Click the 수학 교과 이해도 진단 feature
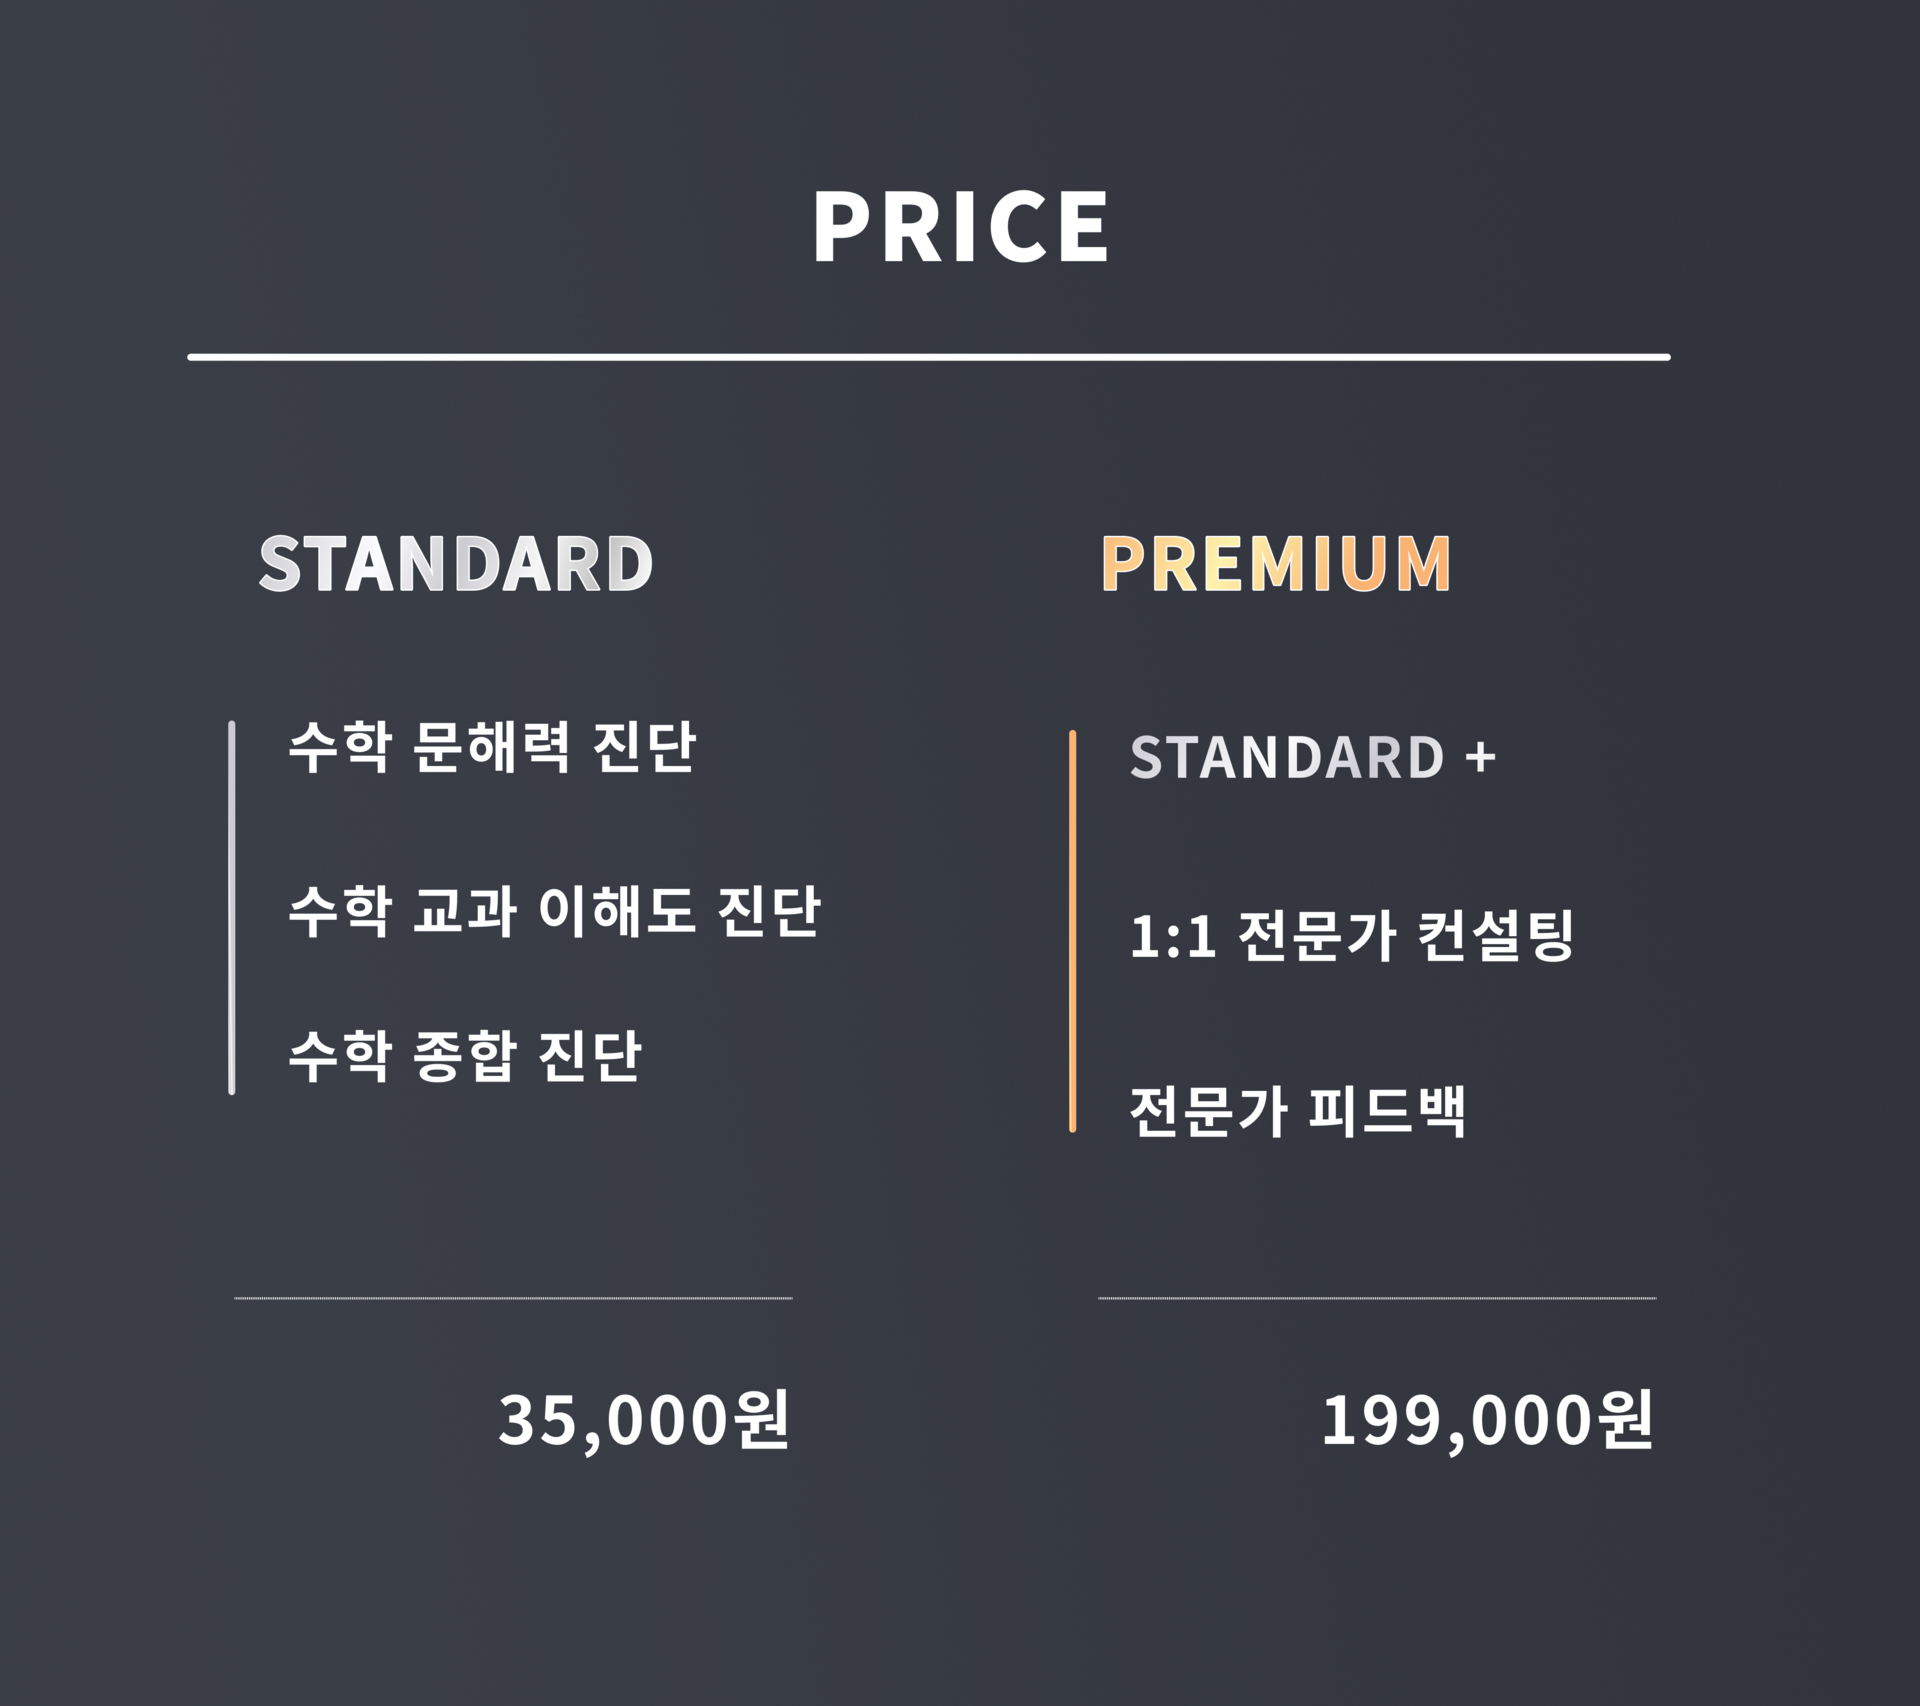 click(x=554, y=911)
